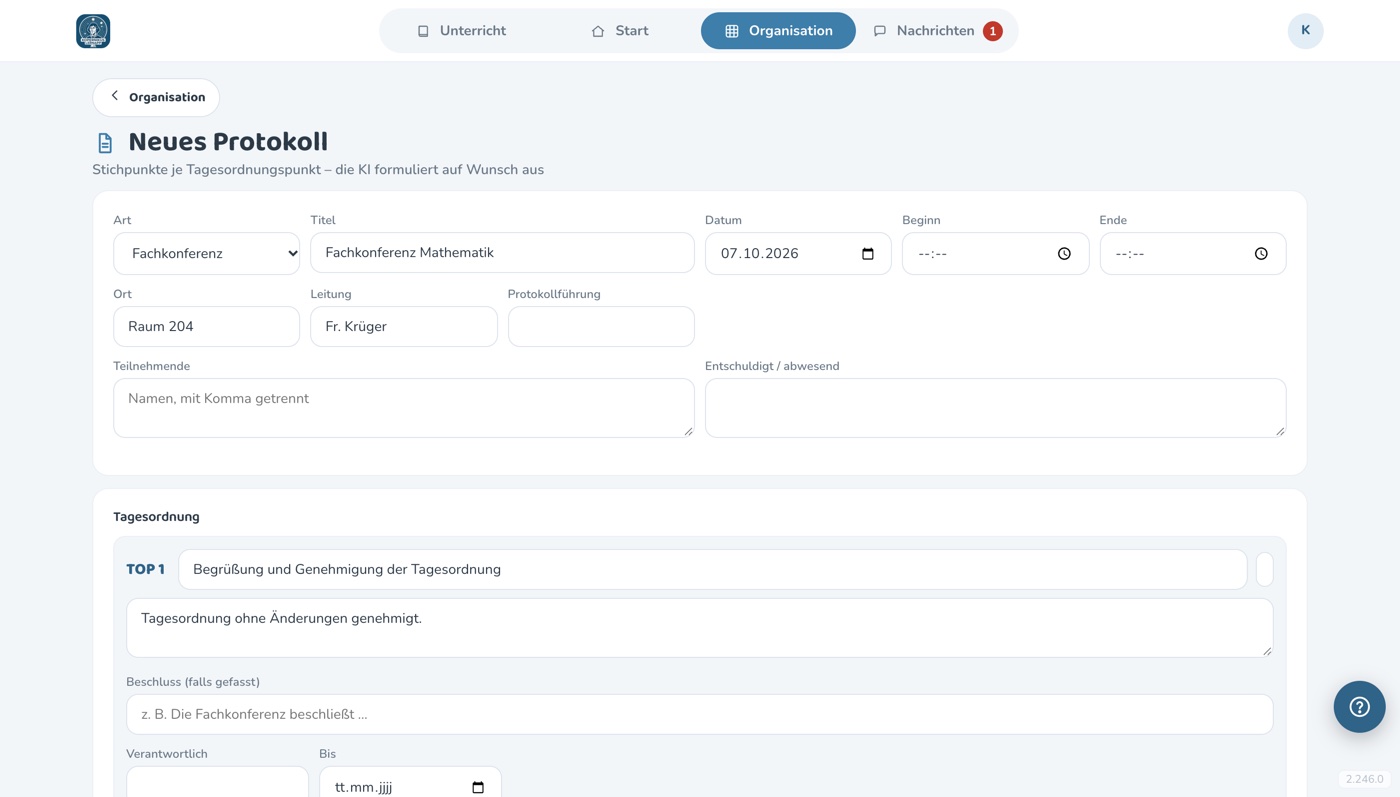The height and width of the screenshot is (797, 1400).
Task: Expand the Art dropdown showing Fachkonferenz
Action: [x=207, y=254]
